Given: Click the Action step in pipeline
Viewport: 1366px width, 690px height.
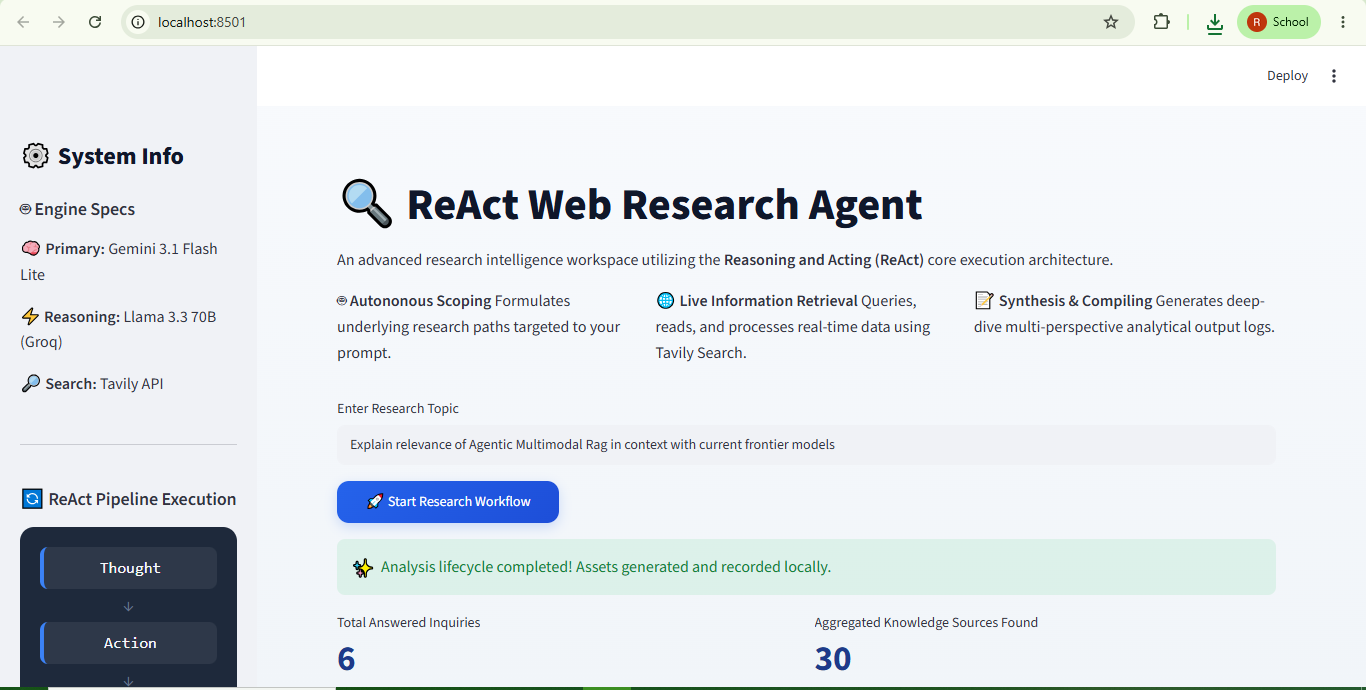Looking at the screenshot, I should (128, 643).
